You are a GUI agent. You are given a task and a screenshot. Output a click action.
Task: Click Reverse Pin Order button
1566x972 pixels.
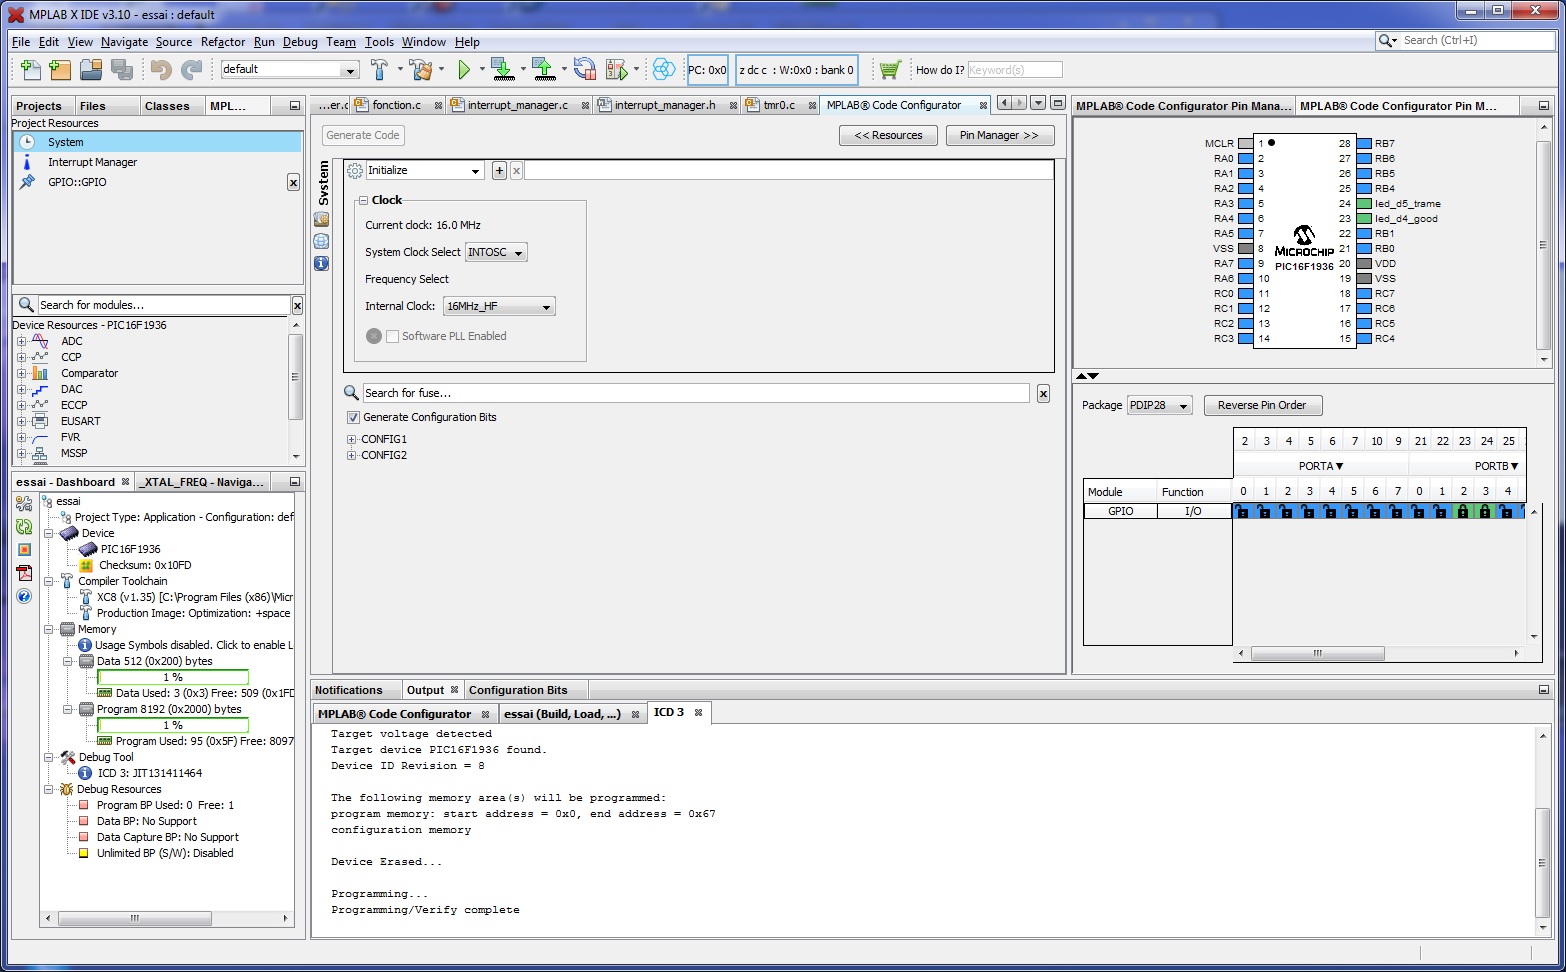[x=1262, y=405]
